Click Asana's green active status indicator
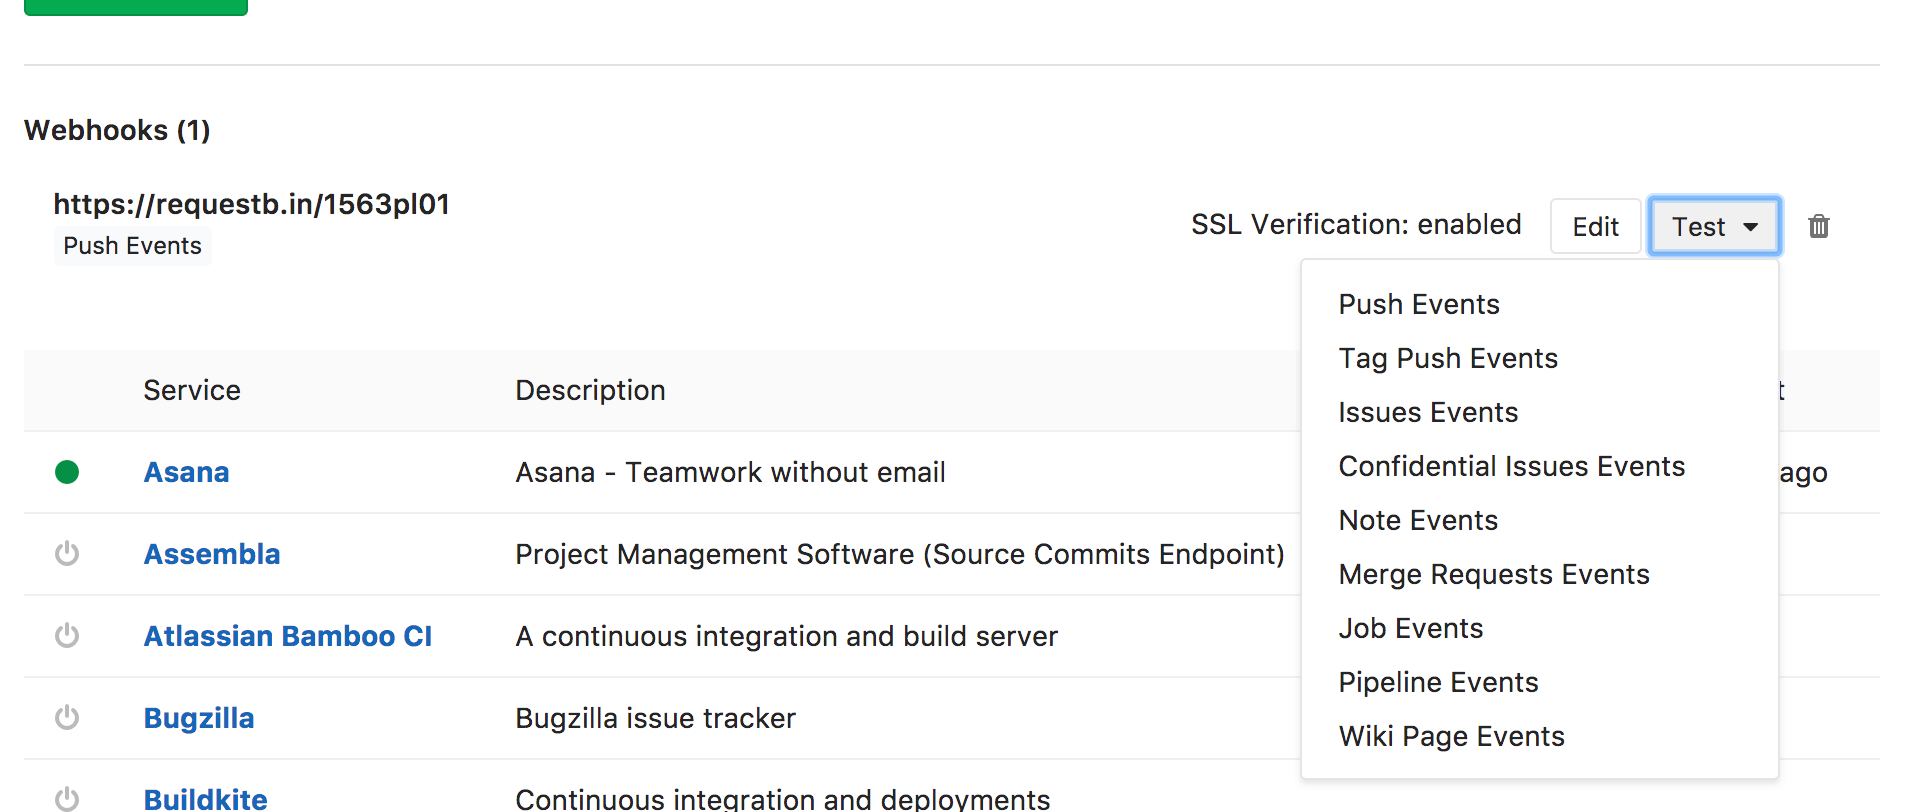 click(67, 472)
